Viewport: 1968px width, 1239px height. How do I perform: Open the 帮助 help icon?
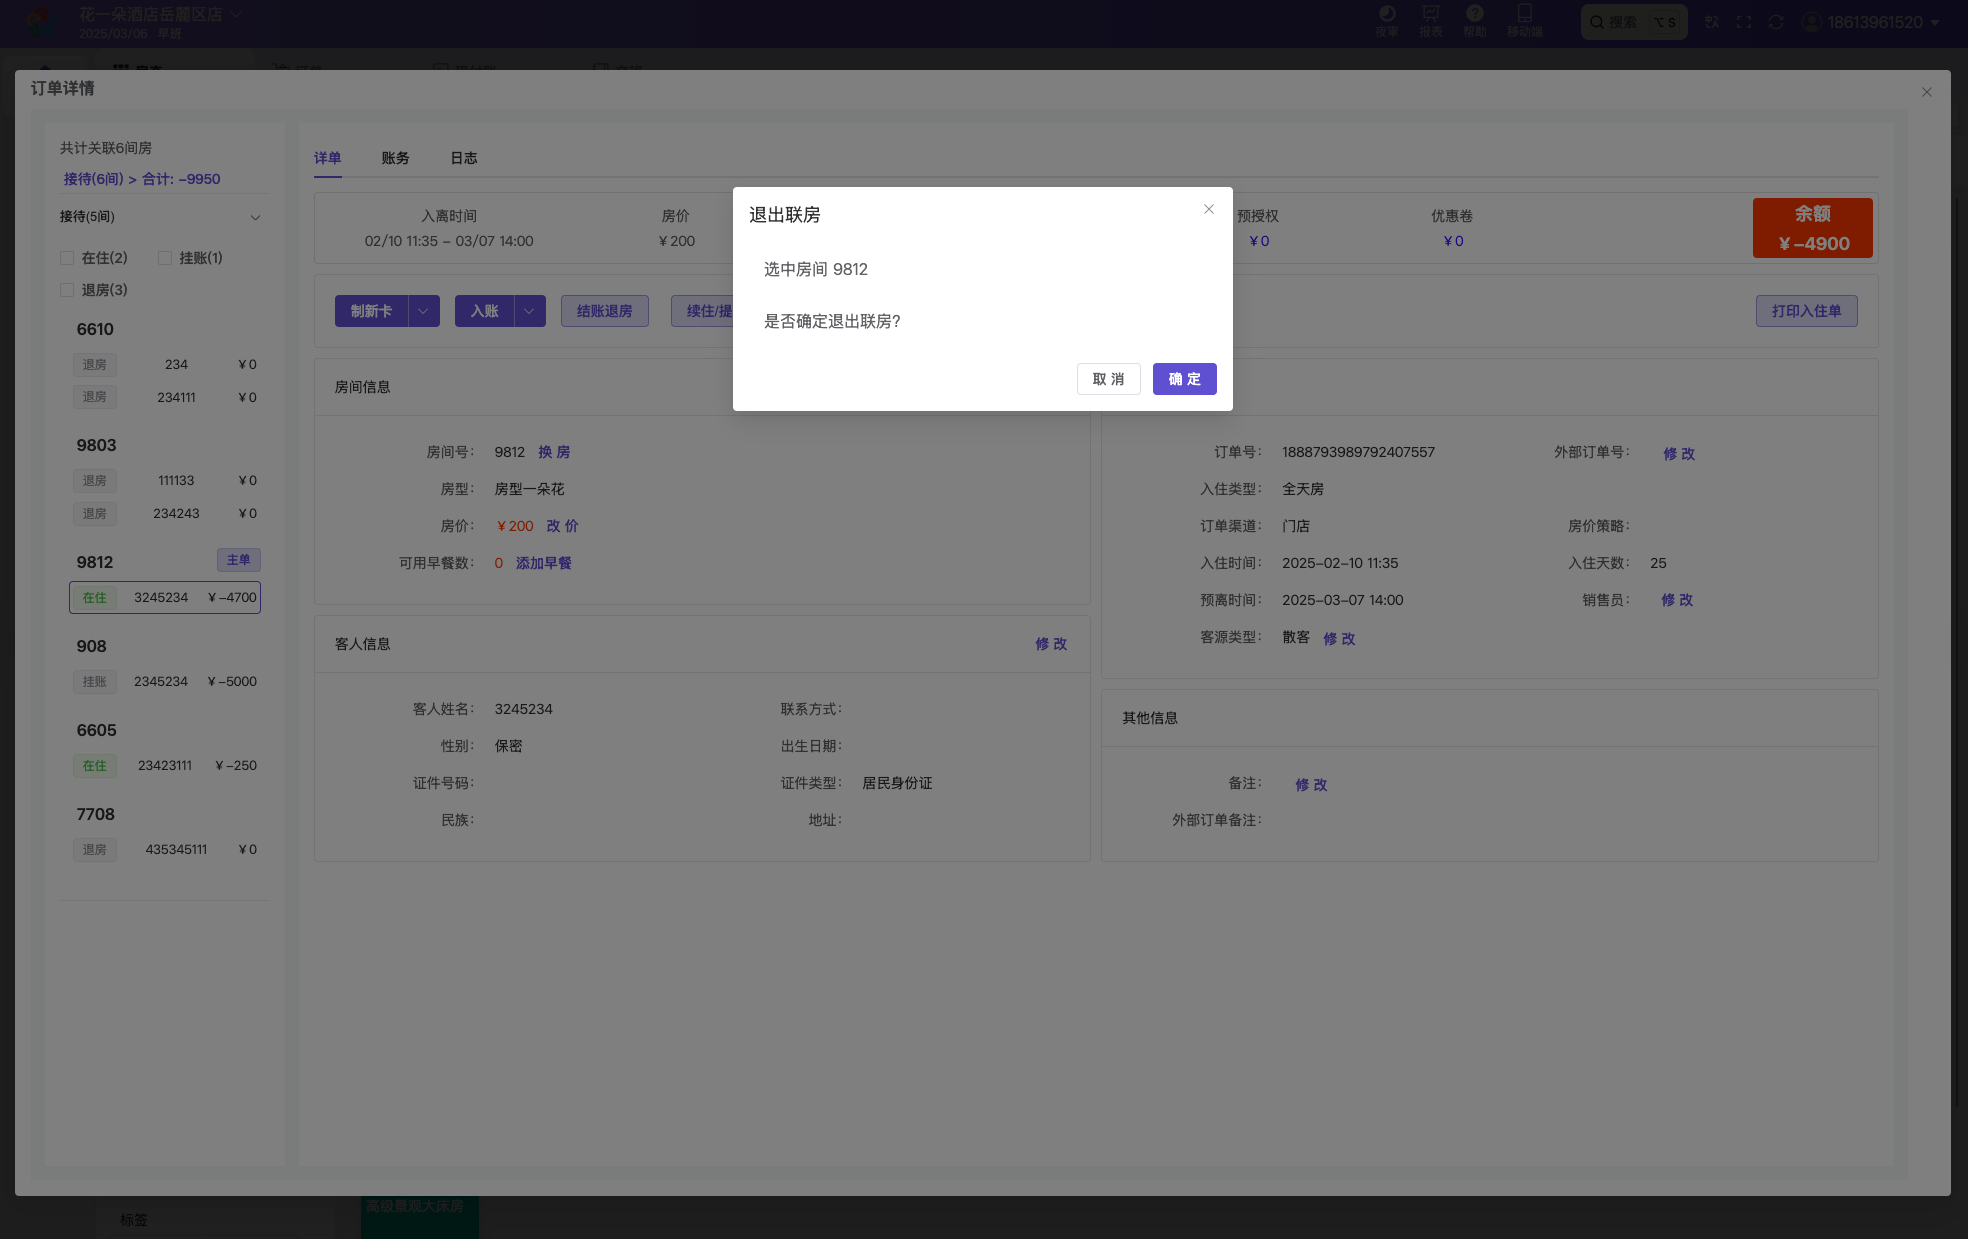pos(1475,20)
